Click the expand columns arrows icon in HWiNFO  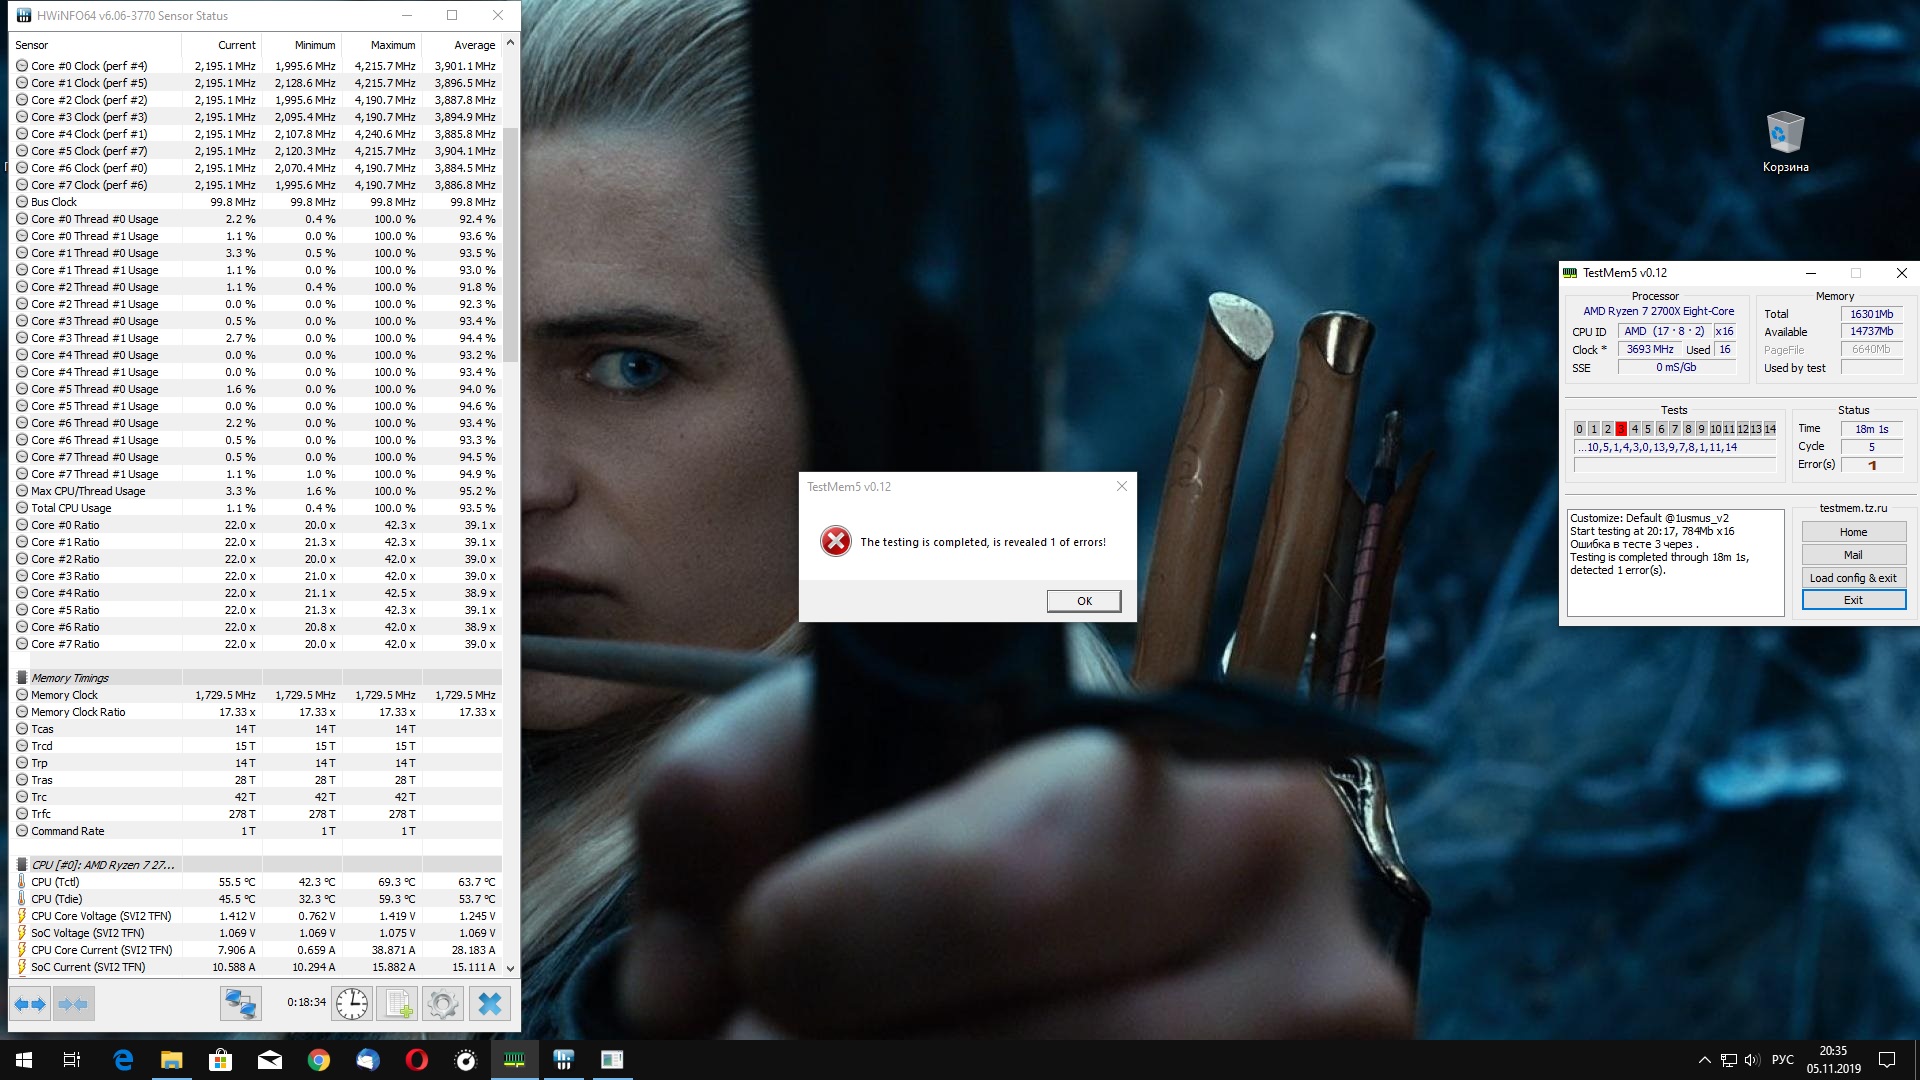[30, 1003]
